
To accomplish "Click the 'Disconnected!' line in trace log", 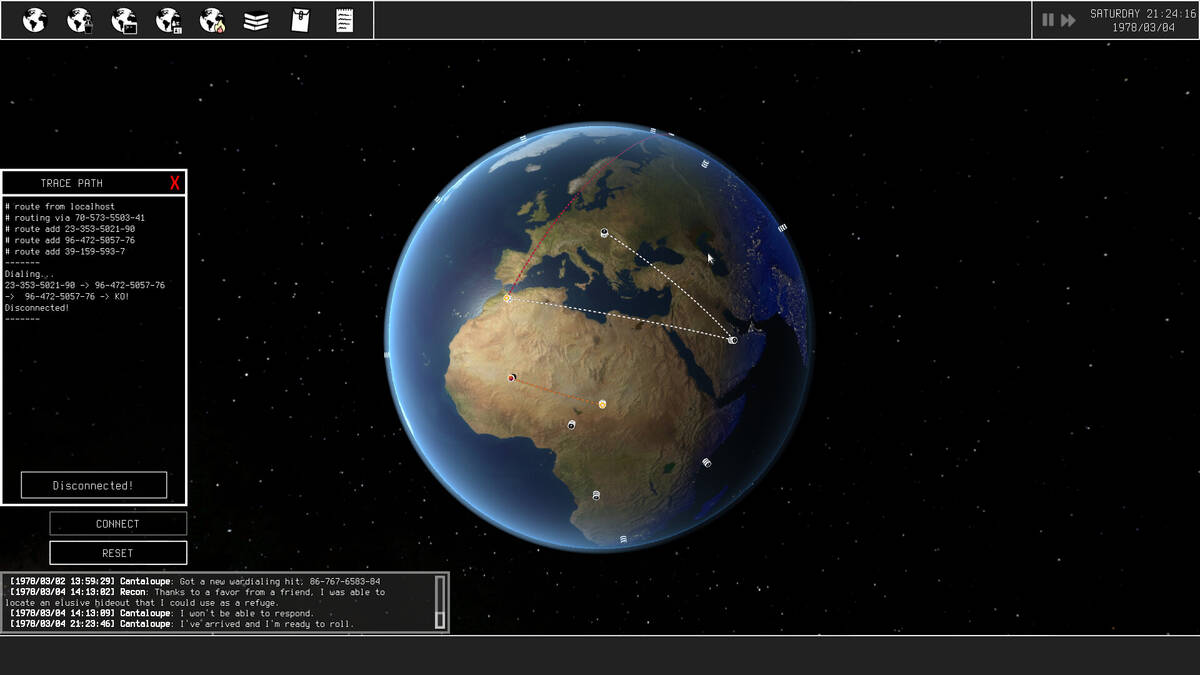I will (37, 308).
